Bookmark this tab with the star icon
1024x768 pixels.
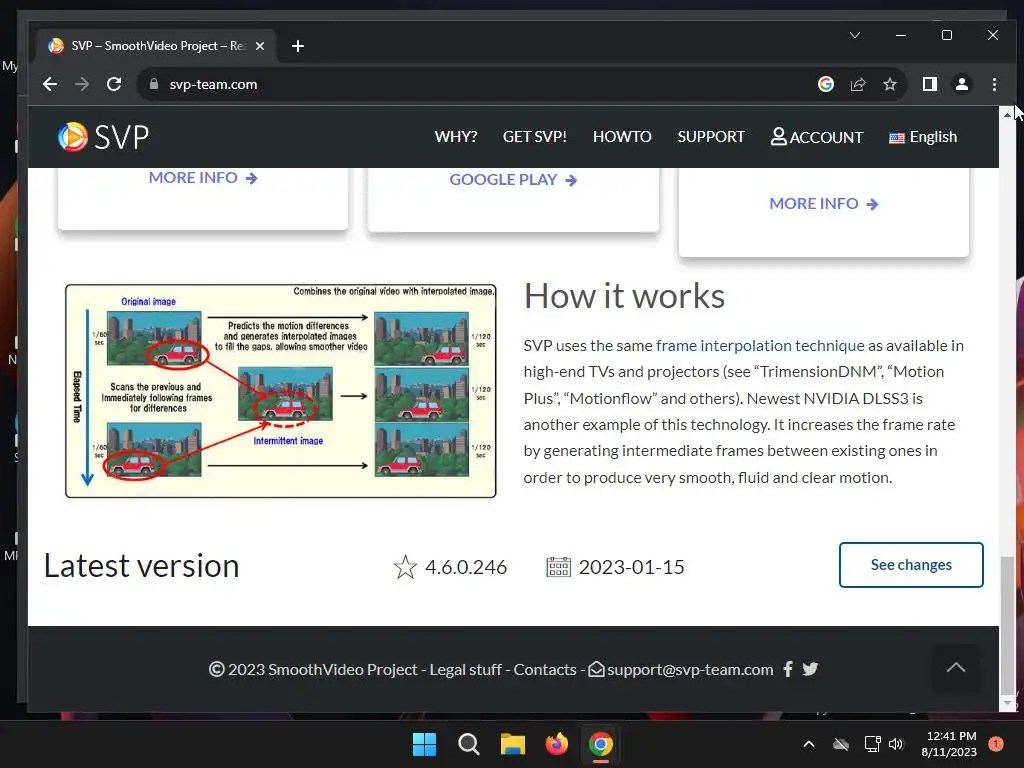[x=889, y=84]
